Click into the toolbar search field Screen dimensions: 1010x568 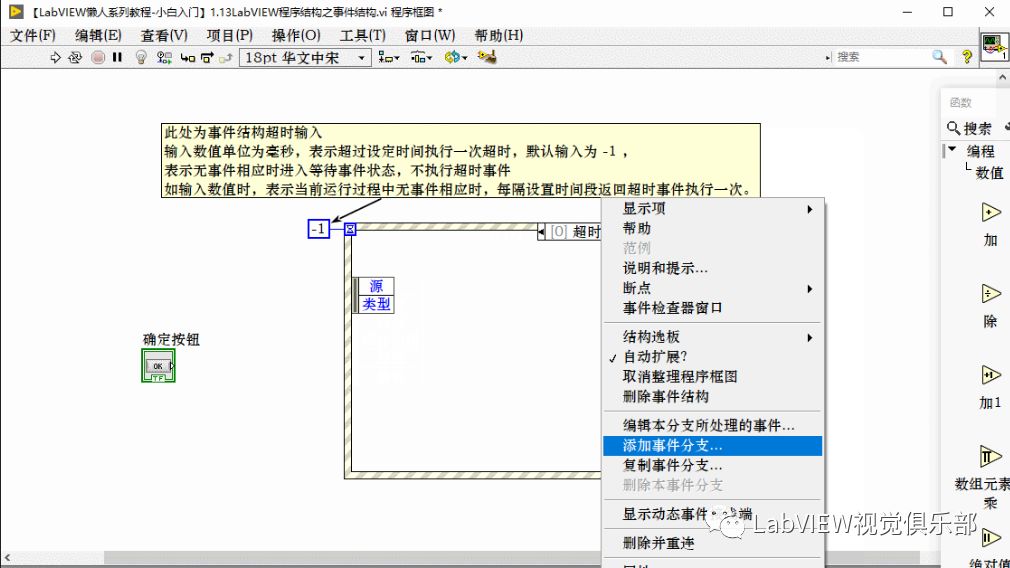point(881,57)
